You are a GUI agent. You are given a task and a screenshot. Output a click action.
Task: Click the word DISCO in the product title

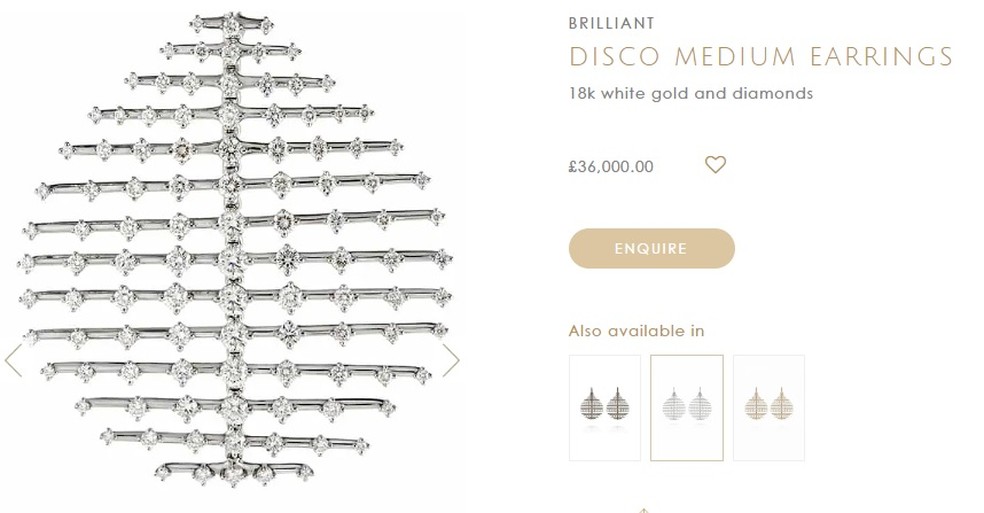[614, 57]
